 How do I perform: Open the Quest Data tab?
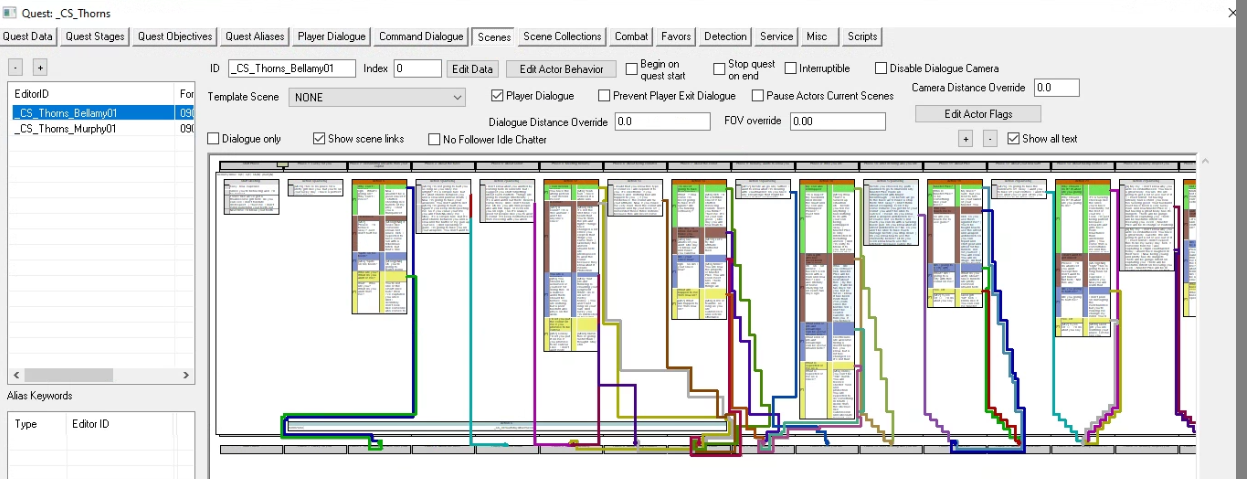point(28,37)
